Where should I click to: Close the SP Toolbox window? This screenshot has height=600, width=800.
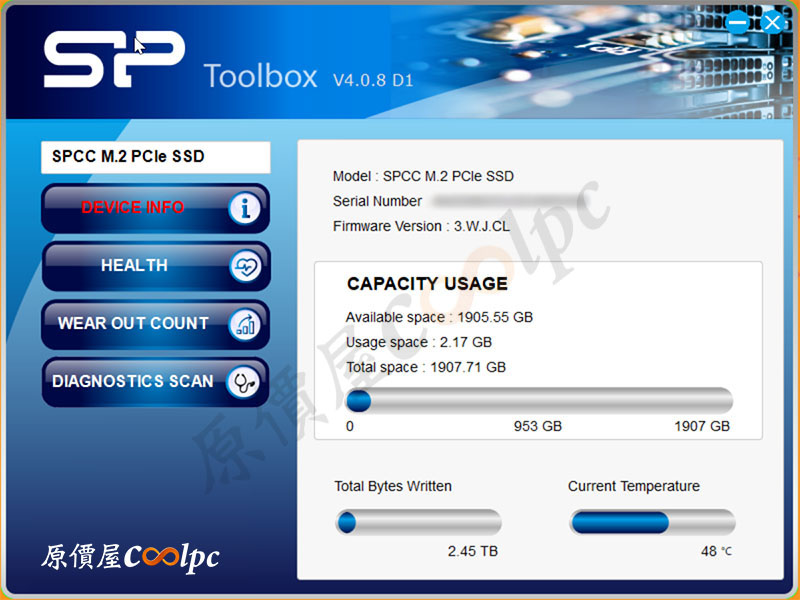[x=772, y=22]
